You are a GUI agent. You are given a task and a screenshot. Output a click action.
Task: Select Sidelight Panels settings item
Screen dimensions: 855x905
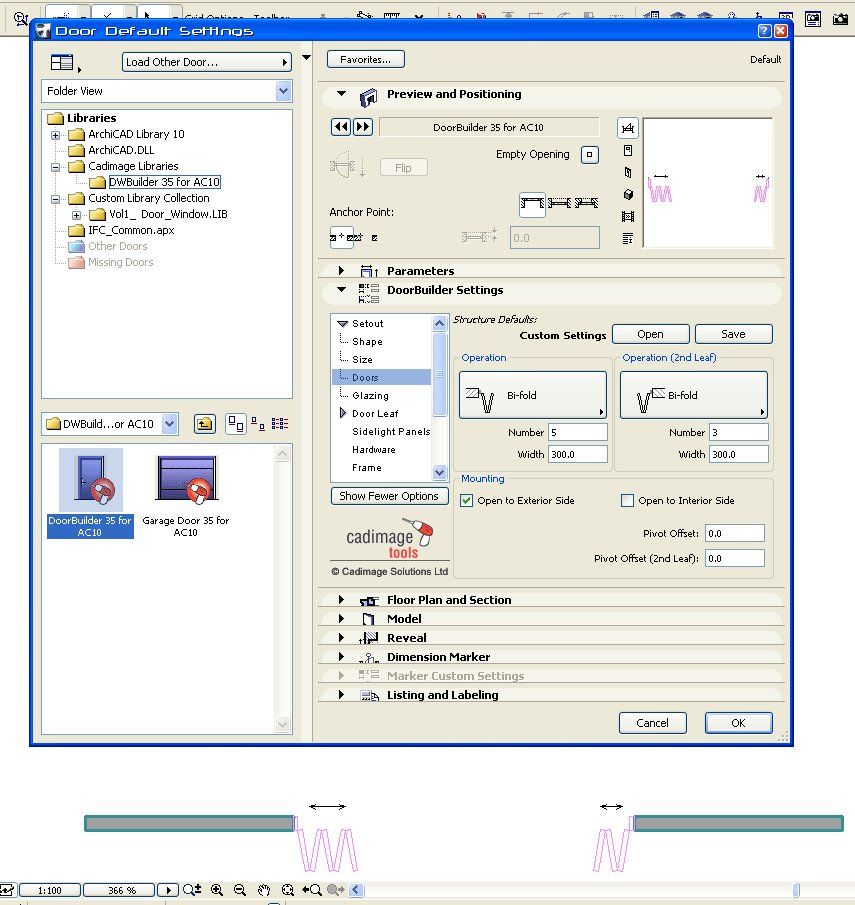pyautogui.click(x=391, y=432)
